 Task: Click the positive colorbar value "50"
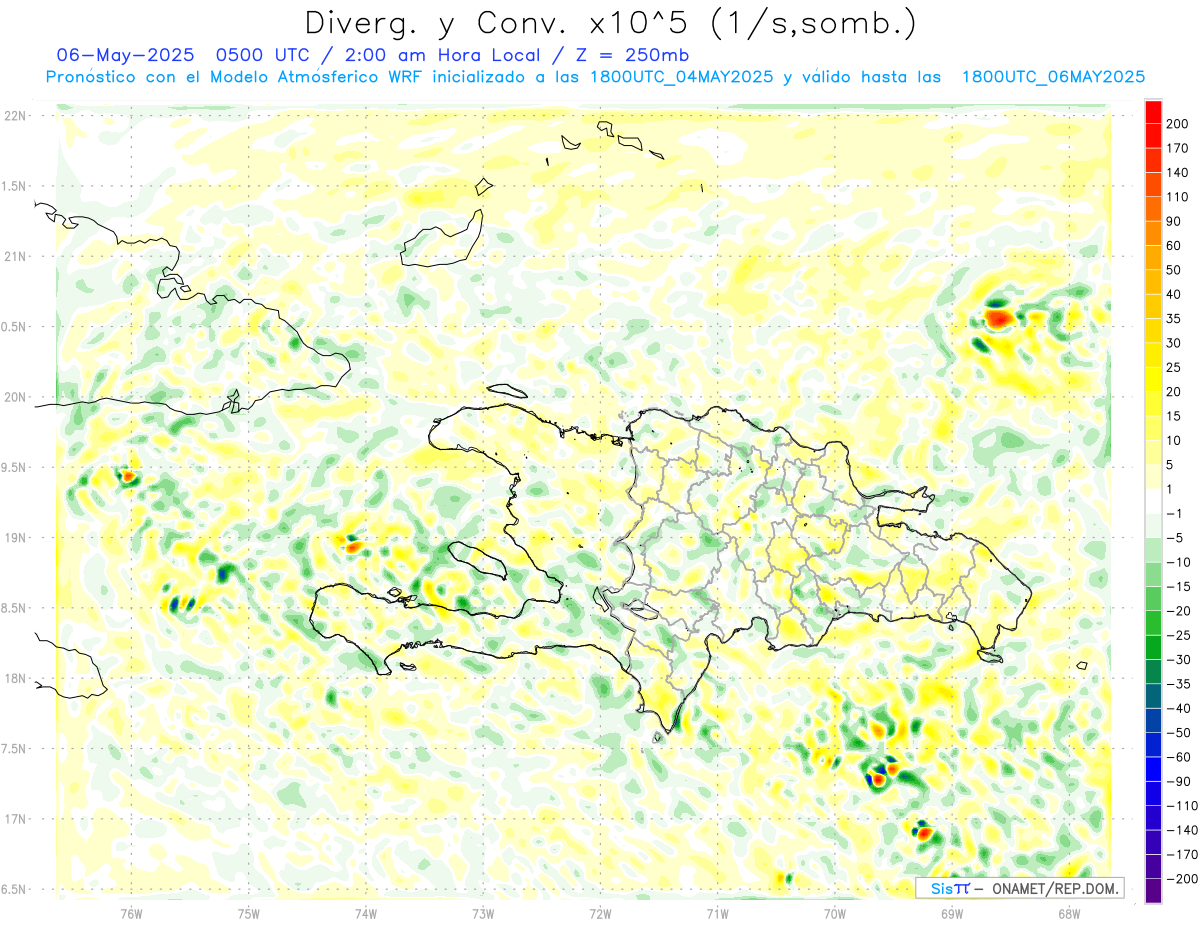click(1175, 270)
